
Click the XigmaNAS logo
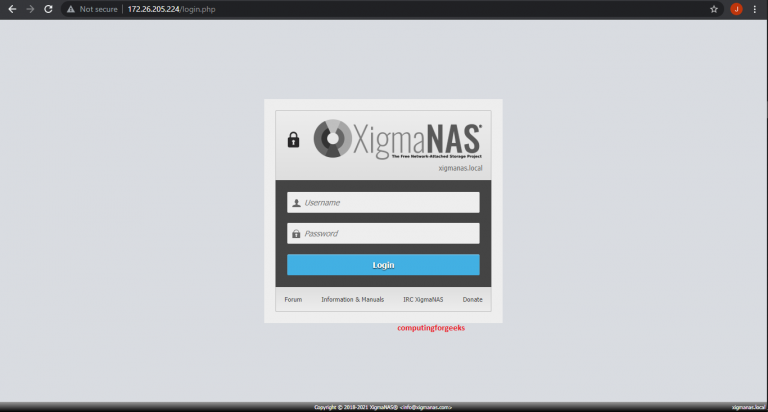coord(398,139)
